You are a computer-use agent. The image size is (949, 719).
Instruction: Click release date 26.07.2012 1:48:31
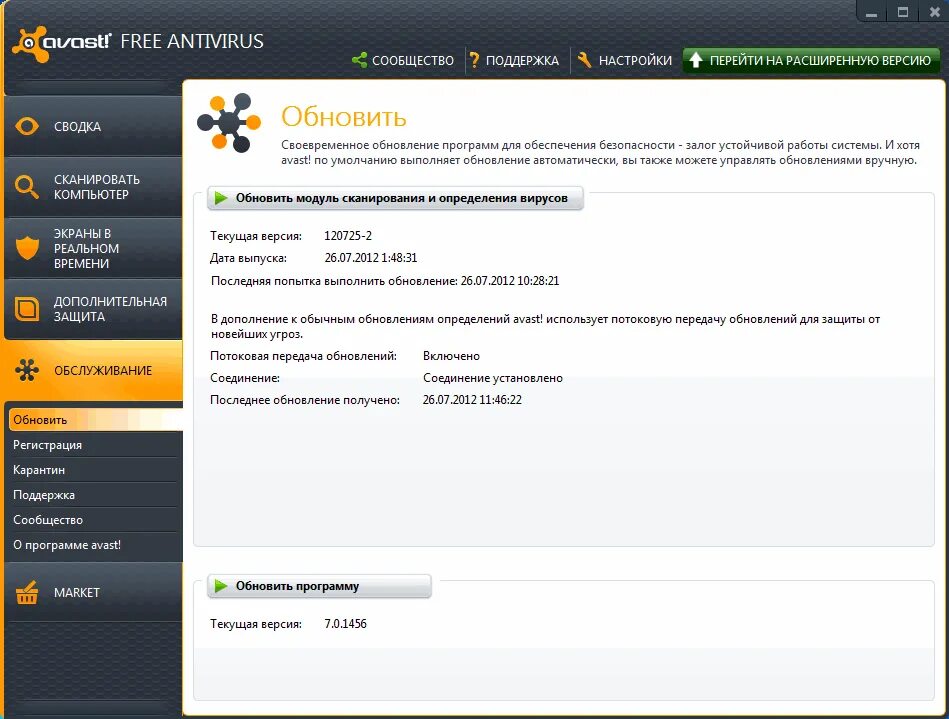[x=370, y=258]
